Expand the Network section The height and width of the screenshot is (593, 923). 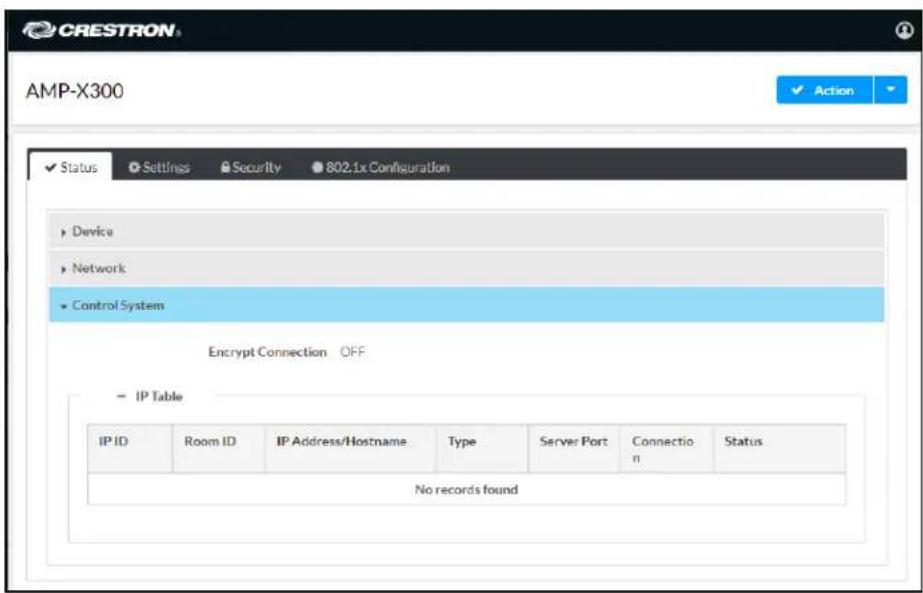(466, 268)
